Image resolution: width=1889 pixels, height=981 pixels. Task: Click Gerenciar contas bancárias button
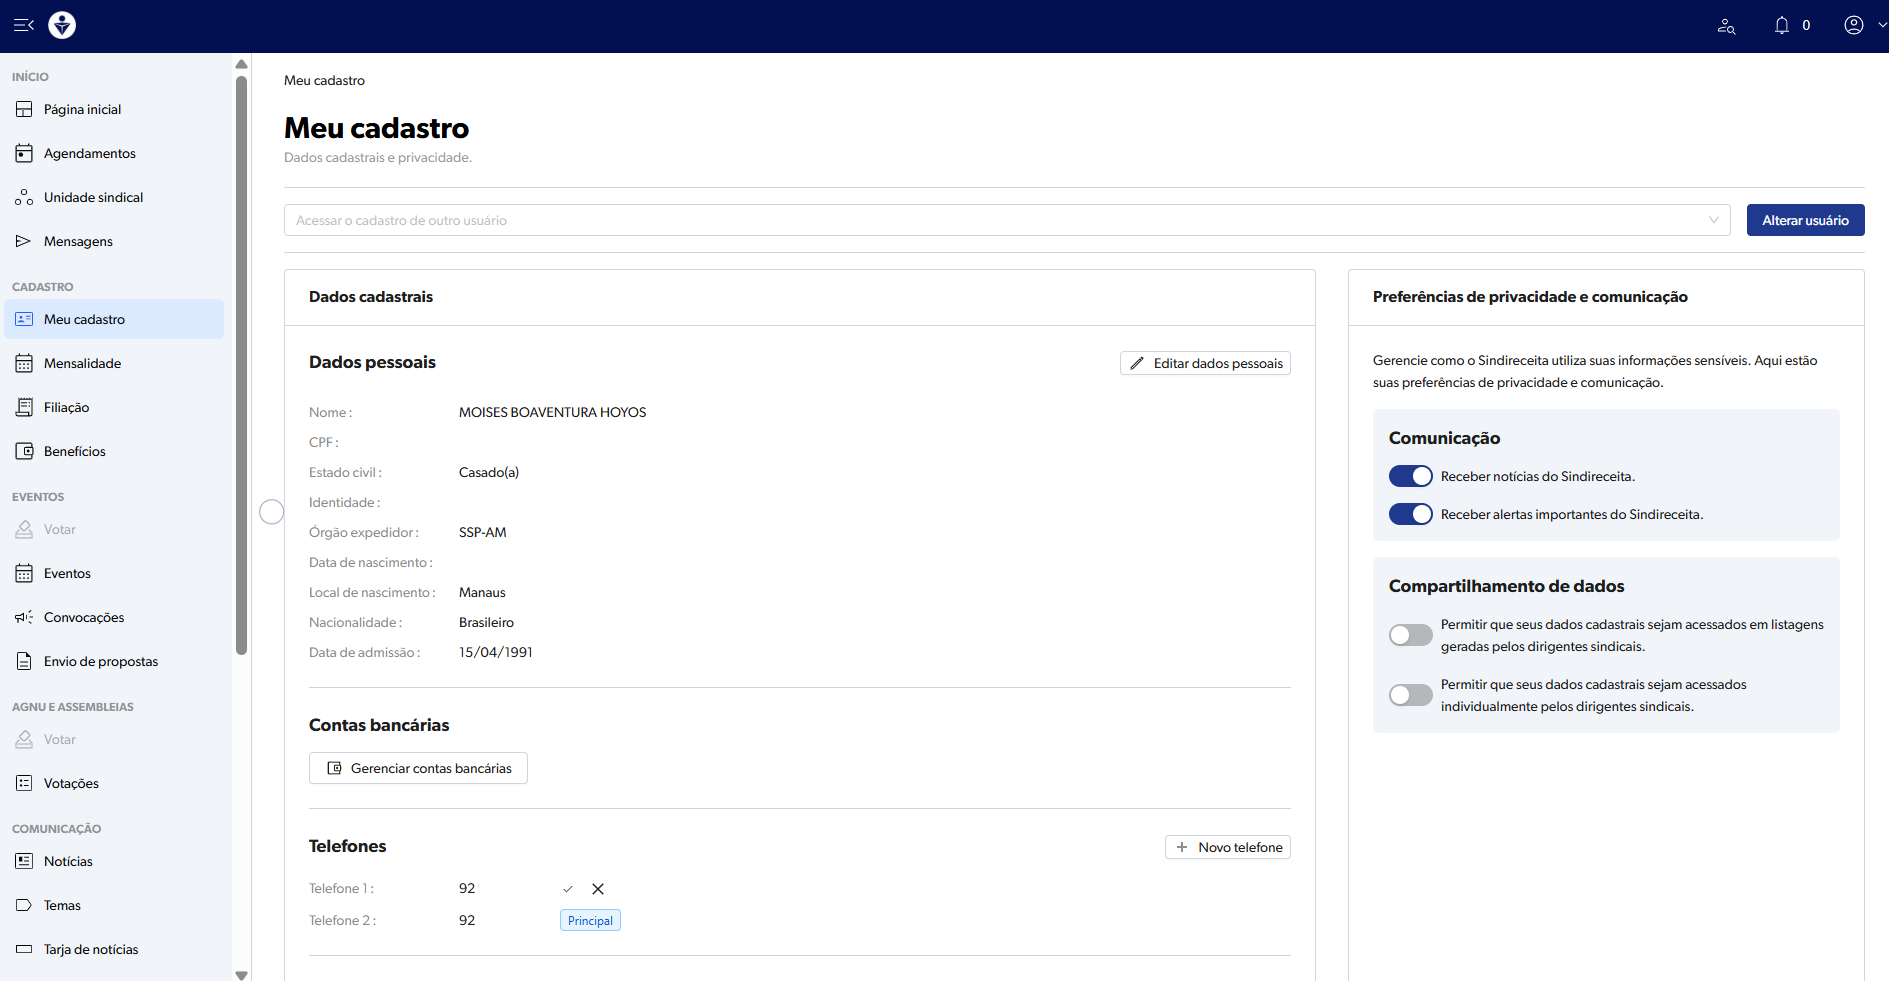pos(418,768)
